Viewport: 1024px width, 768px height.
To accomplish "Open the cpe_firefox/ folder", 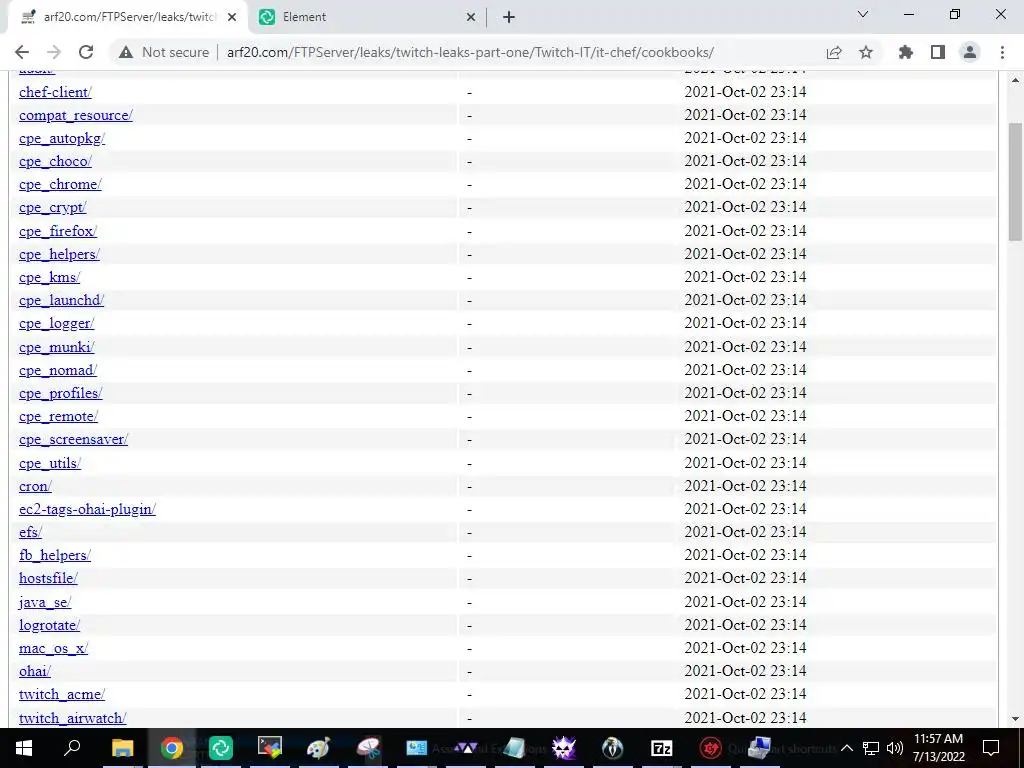I will coord(58,231).
